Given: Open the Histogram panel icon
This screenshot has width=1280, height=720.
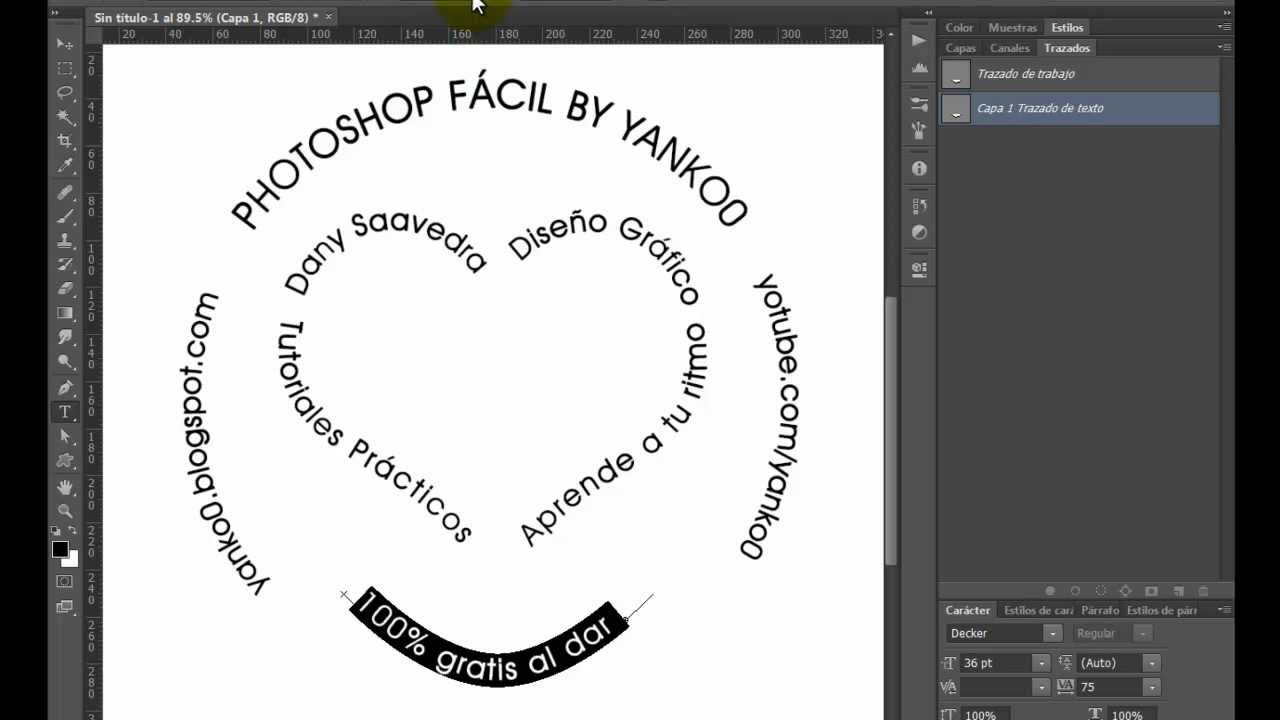Looking at the screenshot, I should click(x=919, y=67).
